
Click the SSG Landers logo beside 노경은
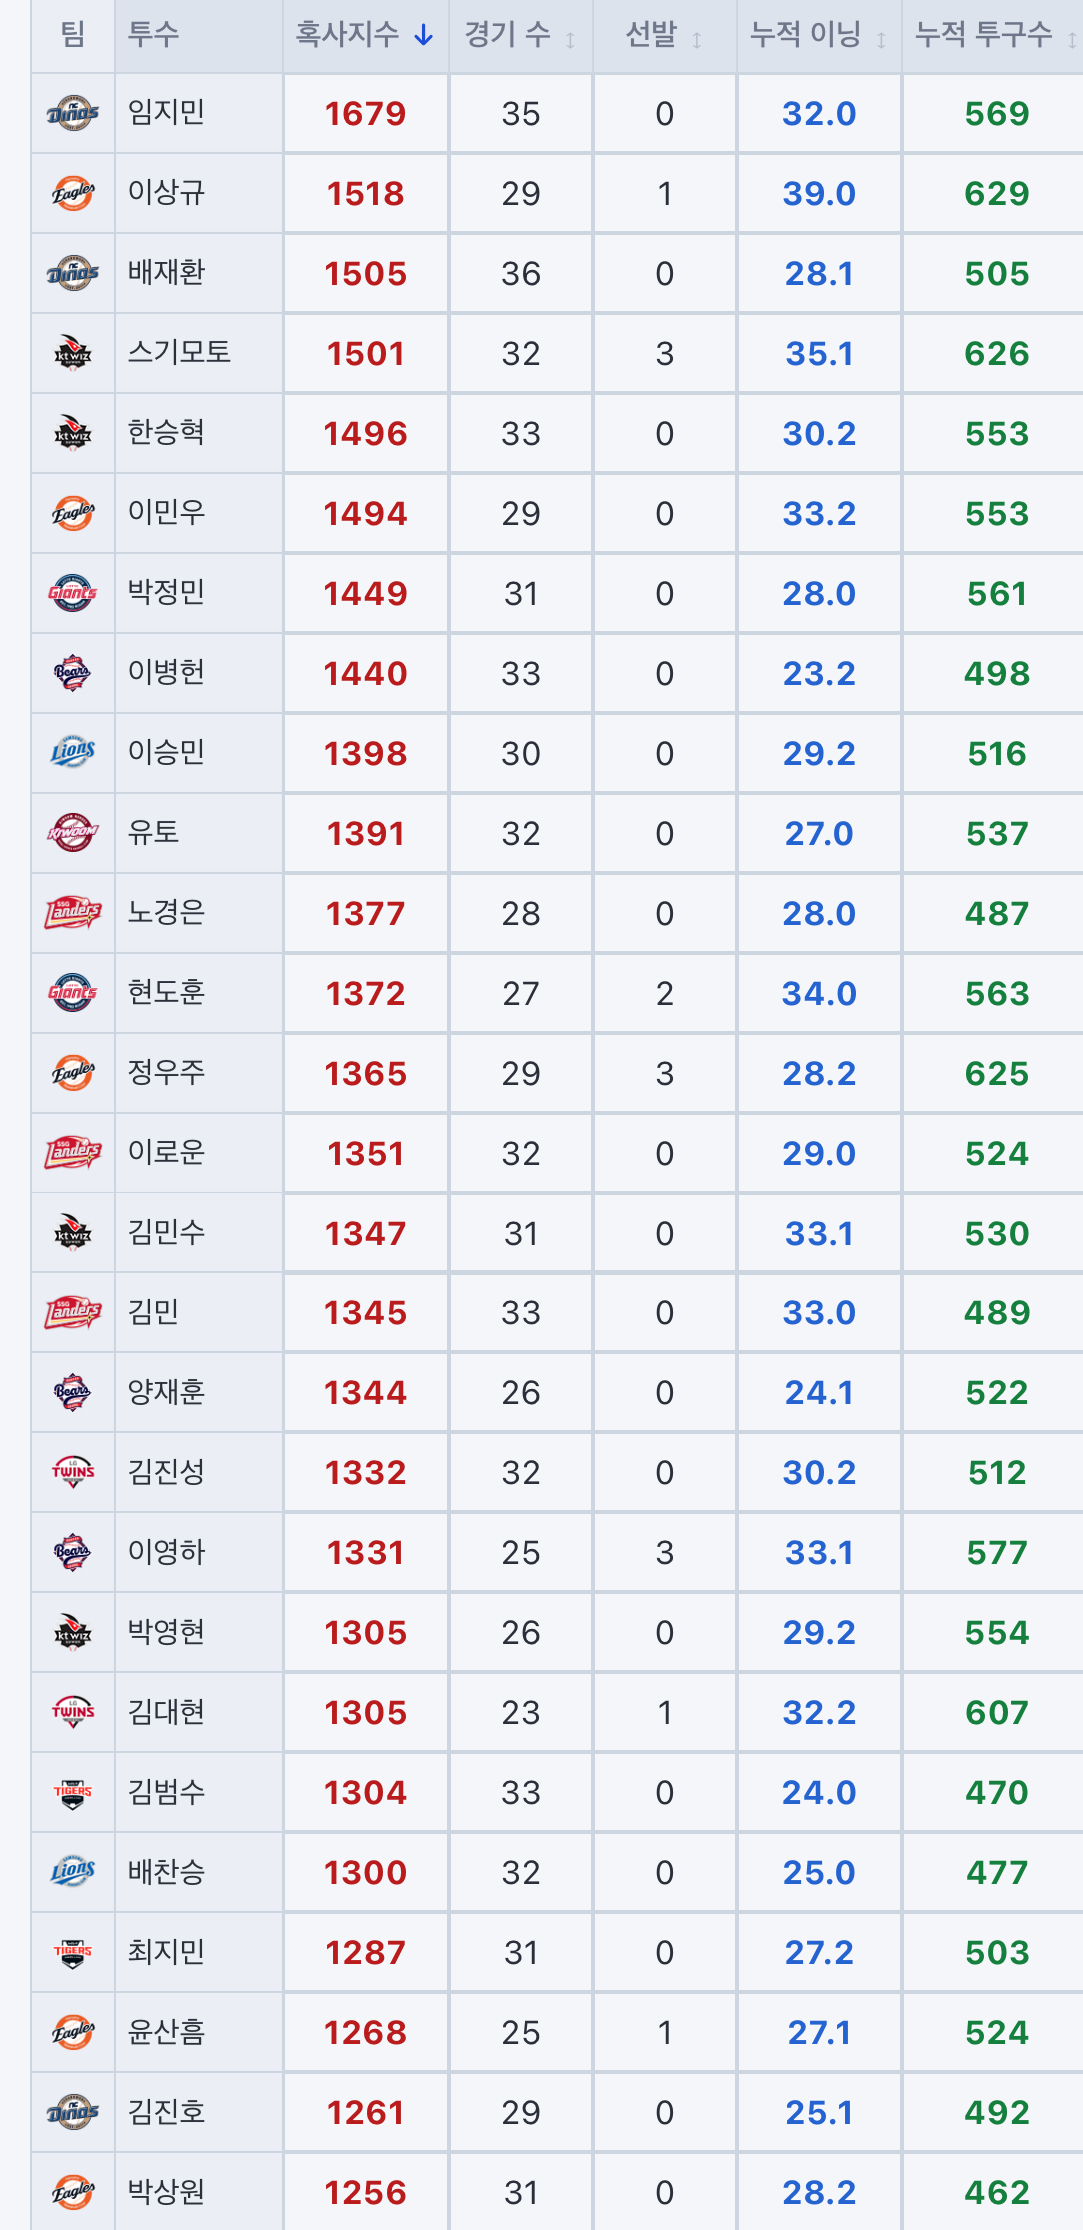73,913
